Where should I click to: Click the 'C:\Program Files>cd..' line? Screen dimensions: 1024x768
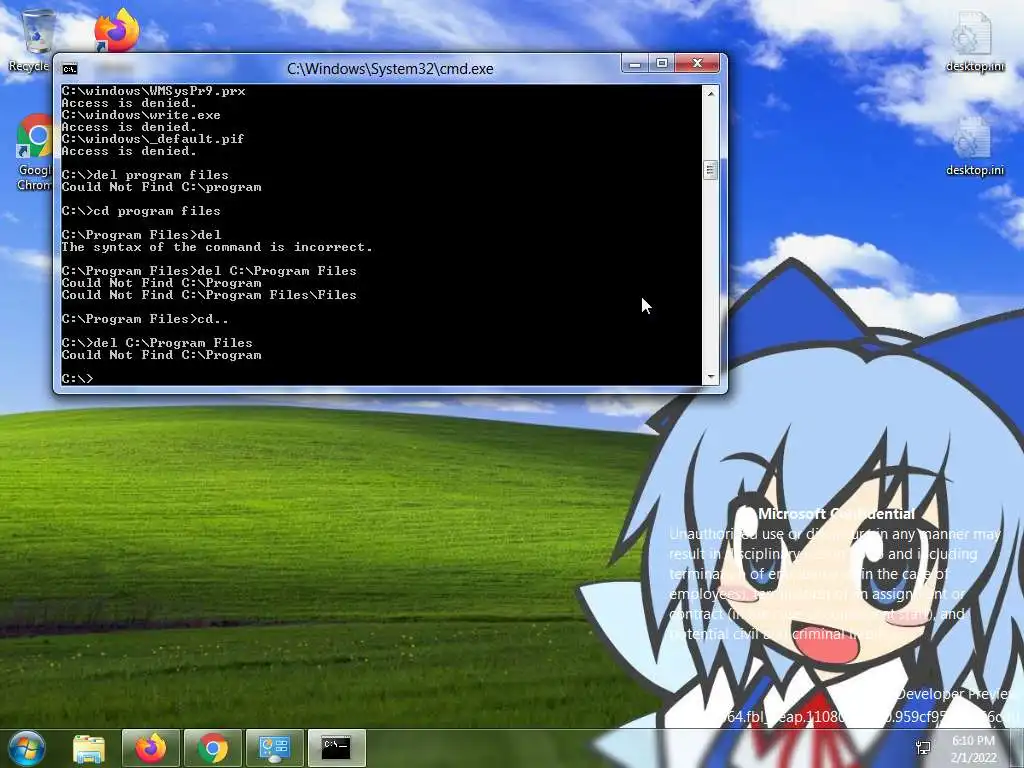tap(145, 319)
